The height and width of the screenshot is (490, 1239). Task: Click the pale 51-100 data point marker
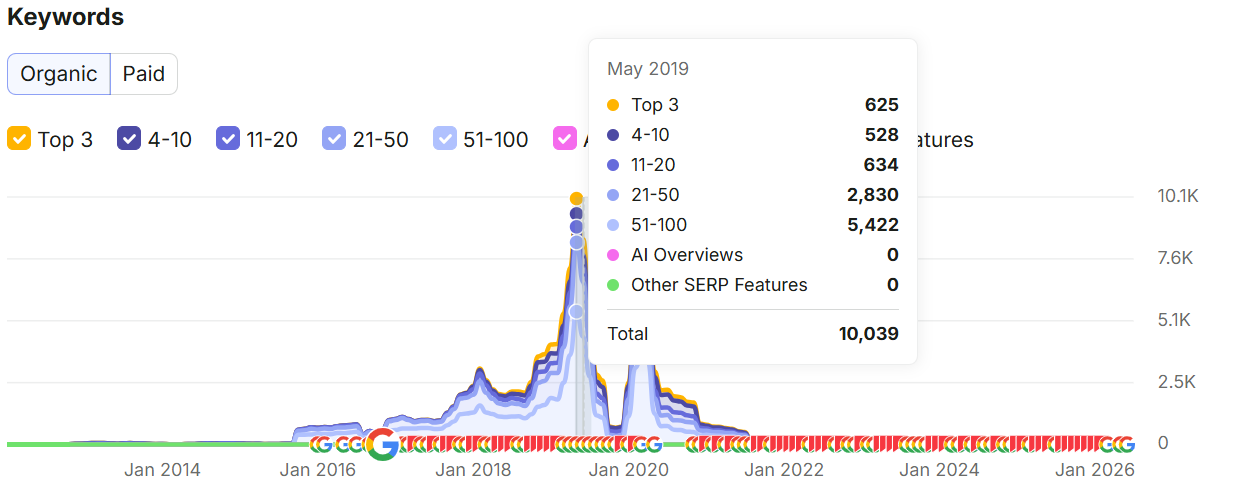pyautogui.click(x=576, y=312)
